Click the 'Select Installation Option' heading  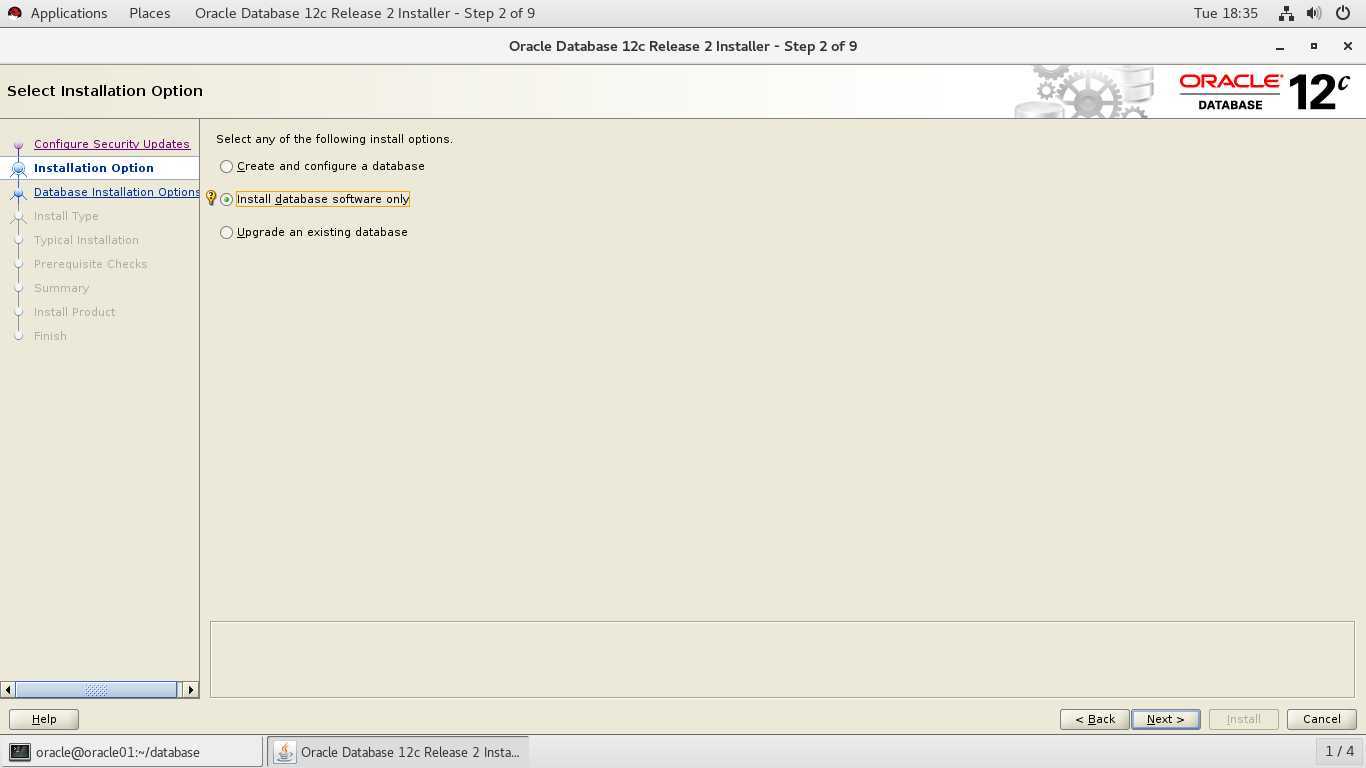coord(105,91)
